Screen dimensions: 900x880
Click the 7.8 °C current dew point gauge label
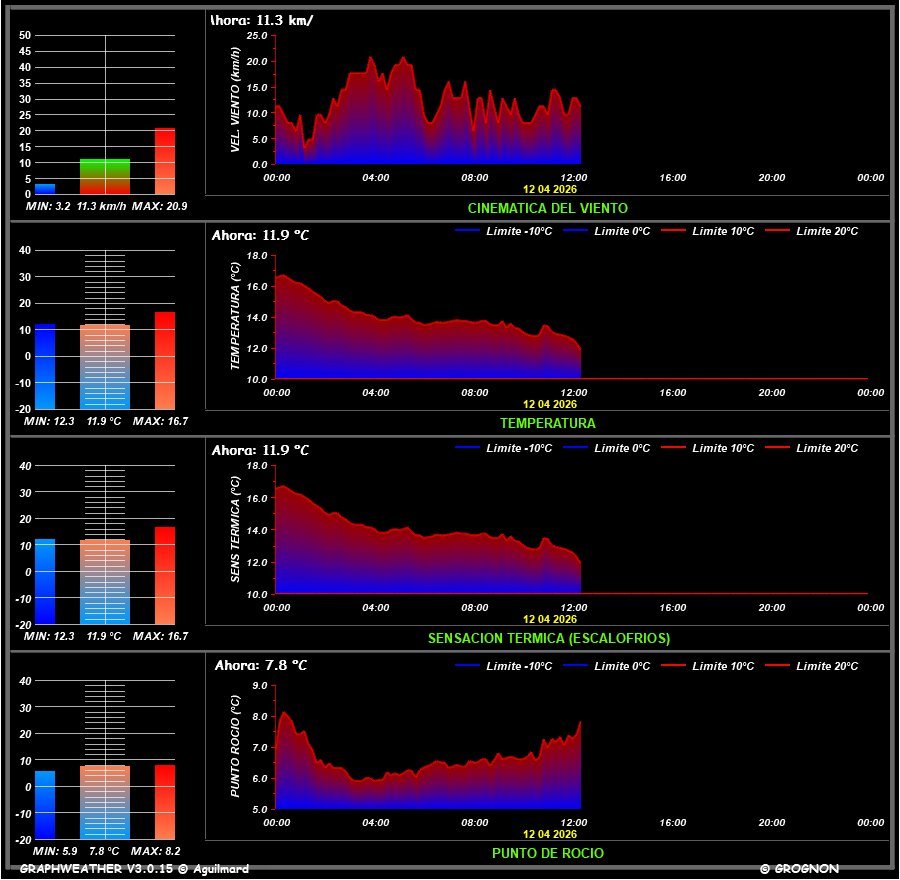coord(104,851)
